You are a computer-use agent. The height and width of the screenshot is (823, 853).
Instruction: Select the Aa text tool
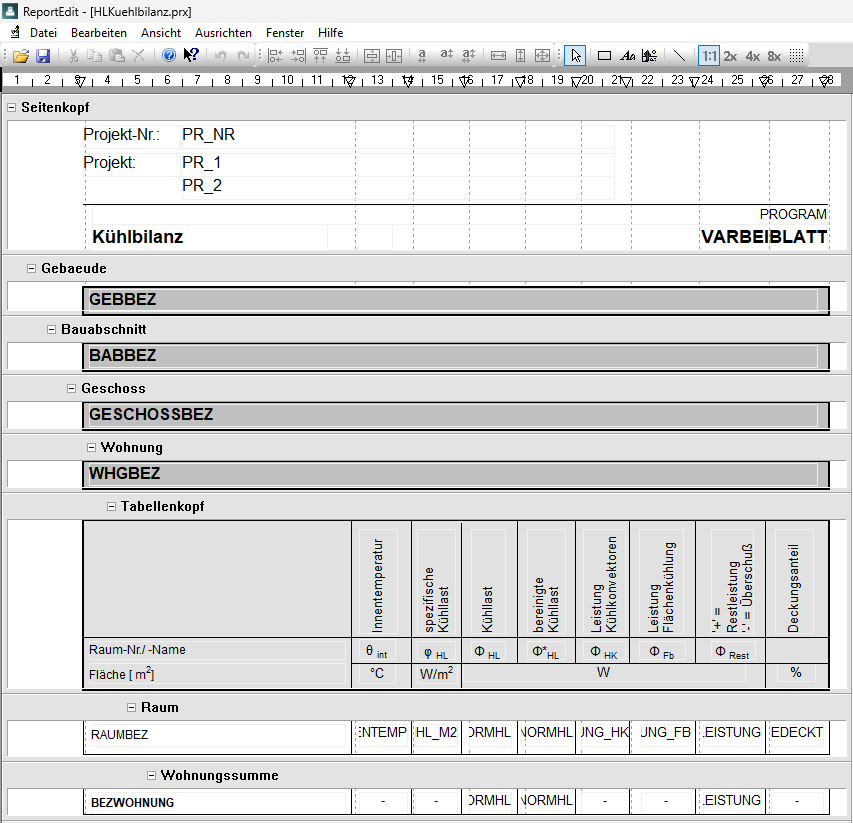tap(628, 55)
